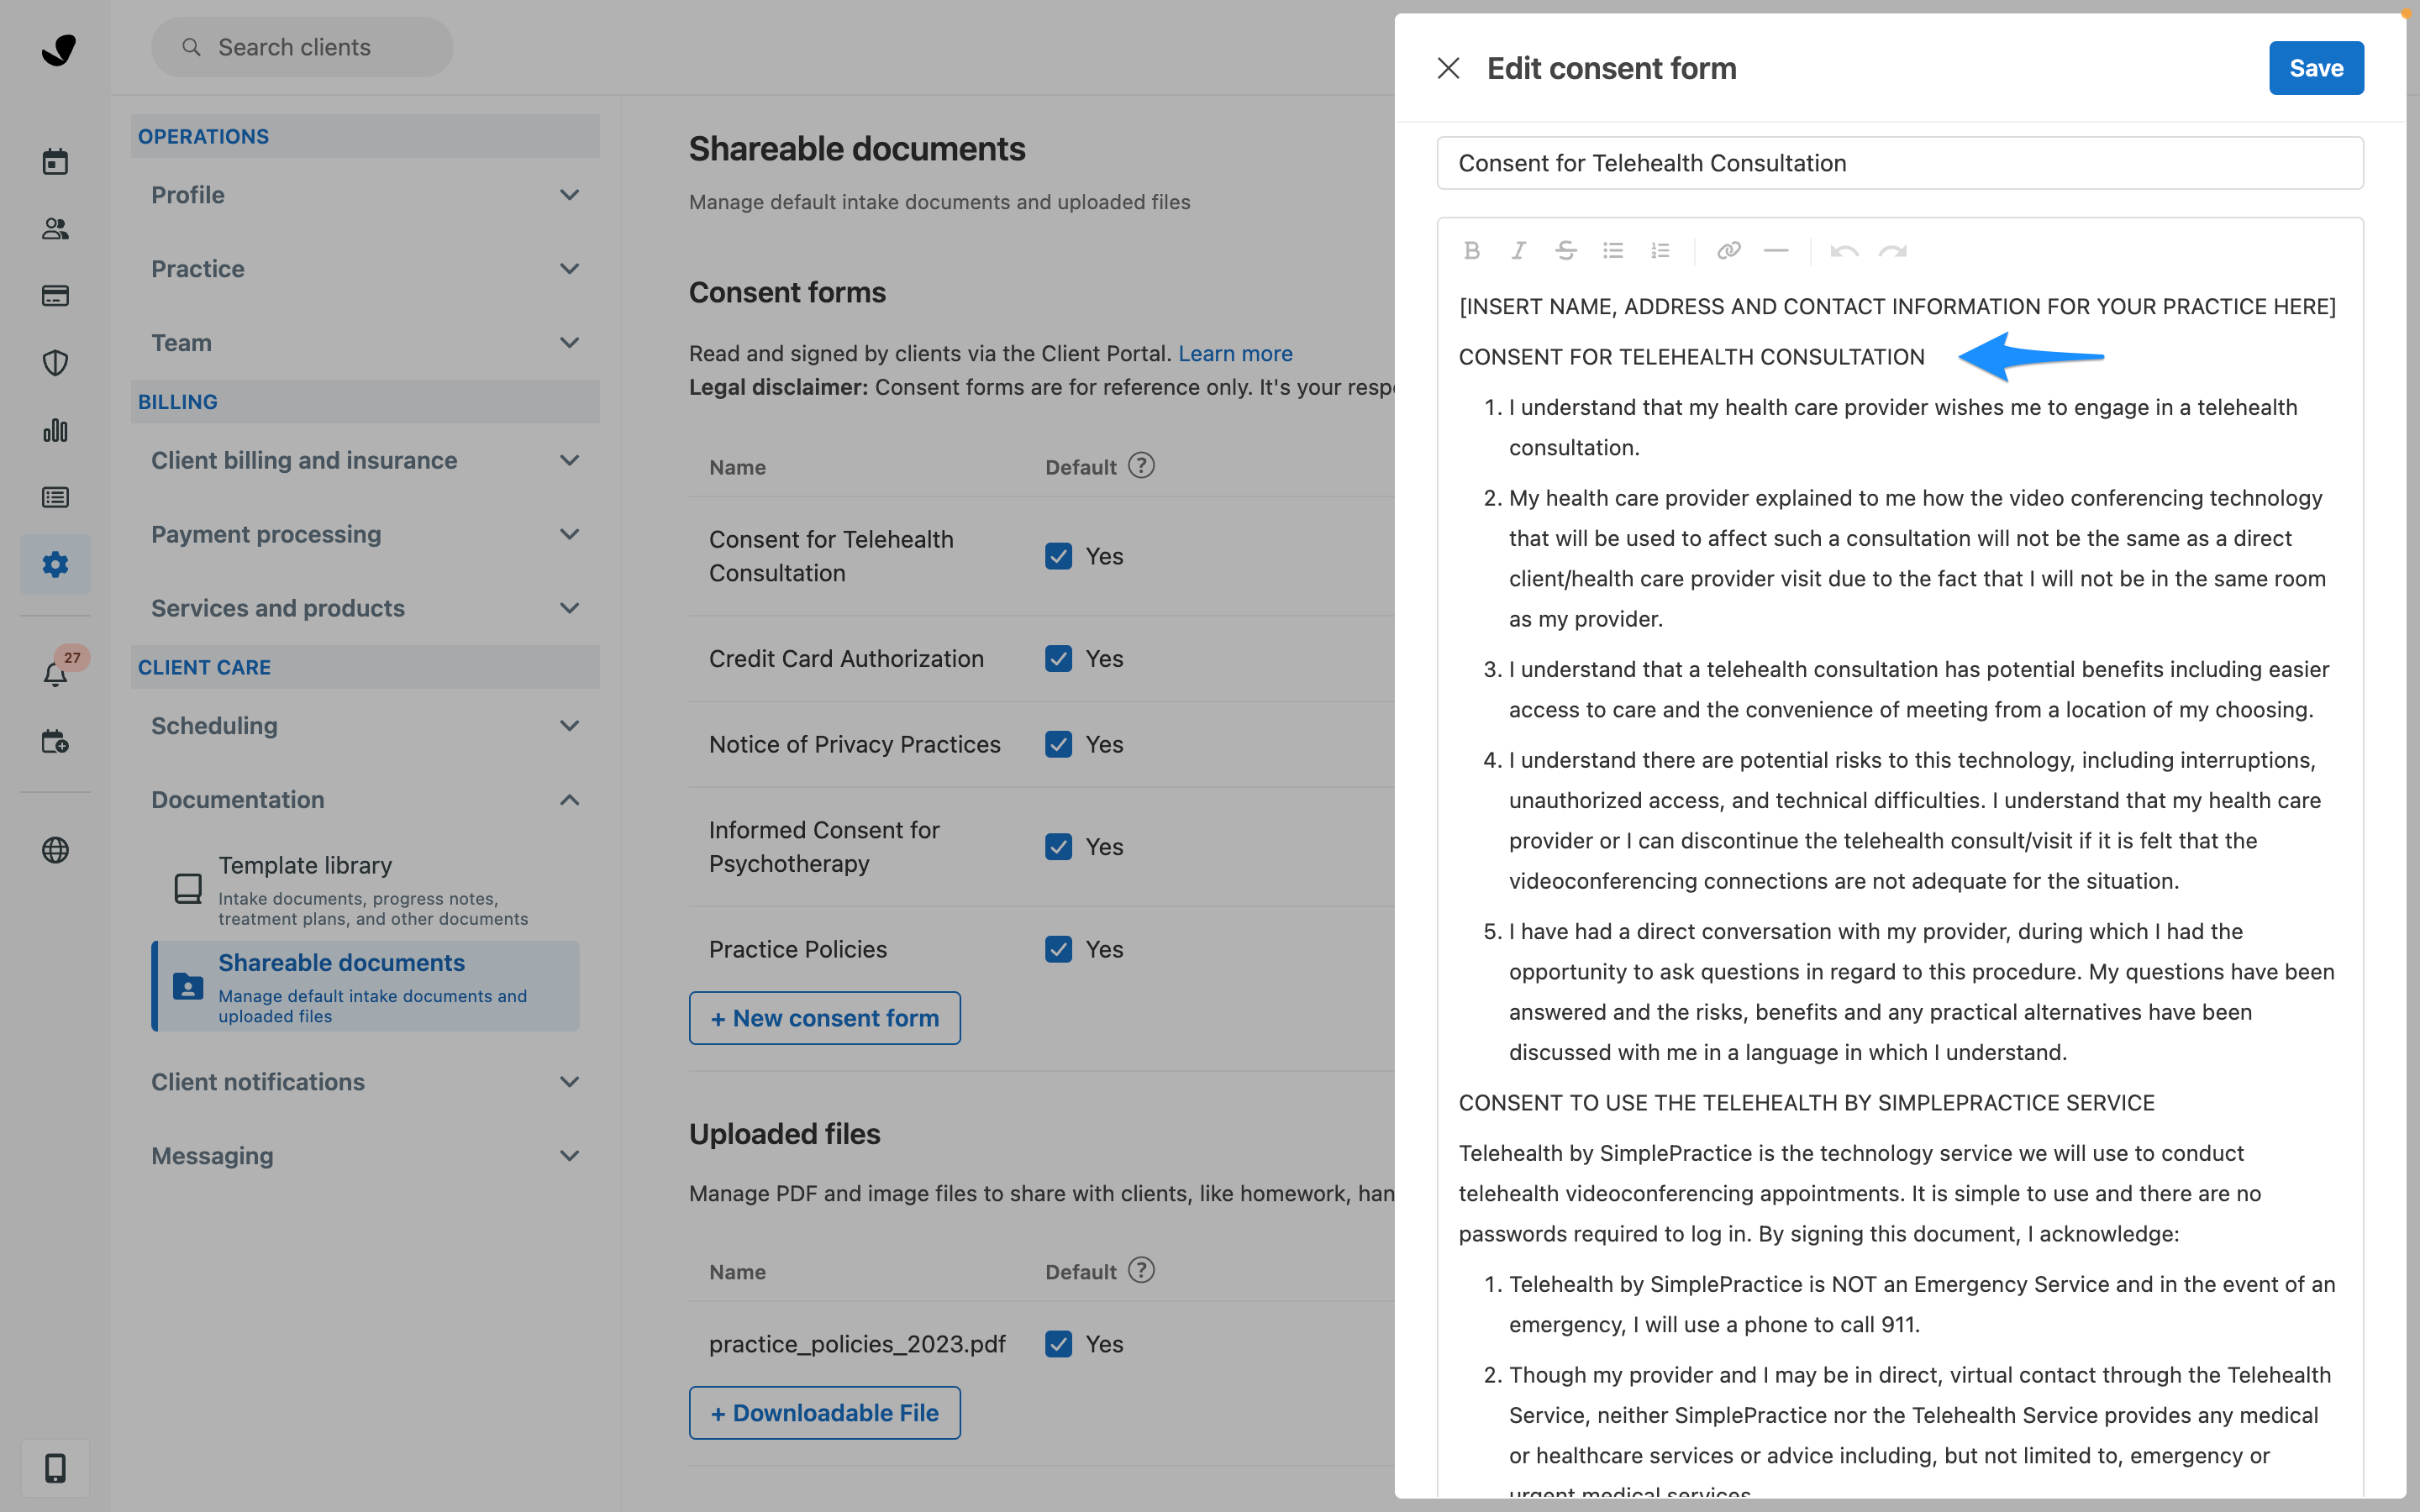Uncheck default for Practice Policies
The image size is (2420, 1512).
[x=1058, y=949]
